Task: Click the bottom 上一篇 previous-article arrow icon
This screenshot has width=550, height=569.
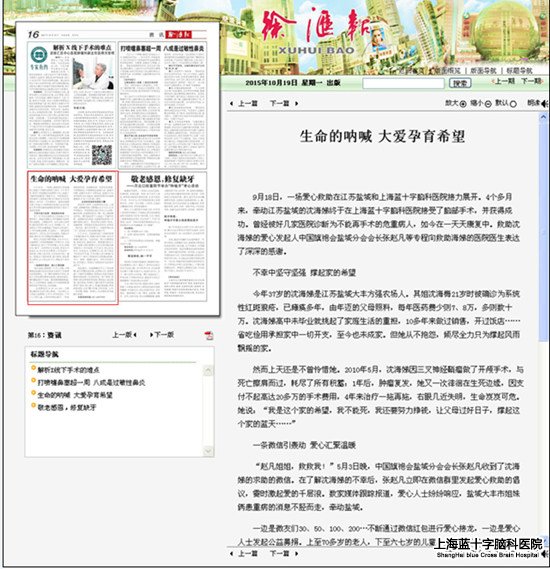Action: pos(231,554)
